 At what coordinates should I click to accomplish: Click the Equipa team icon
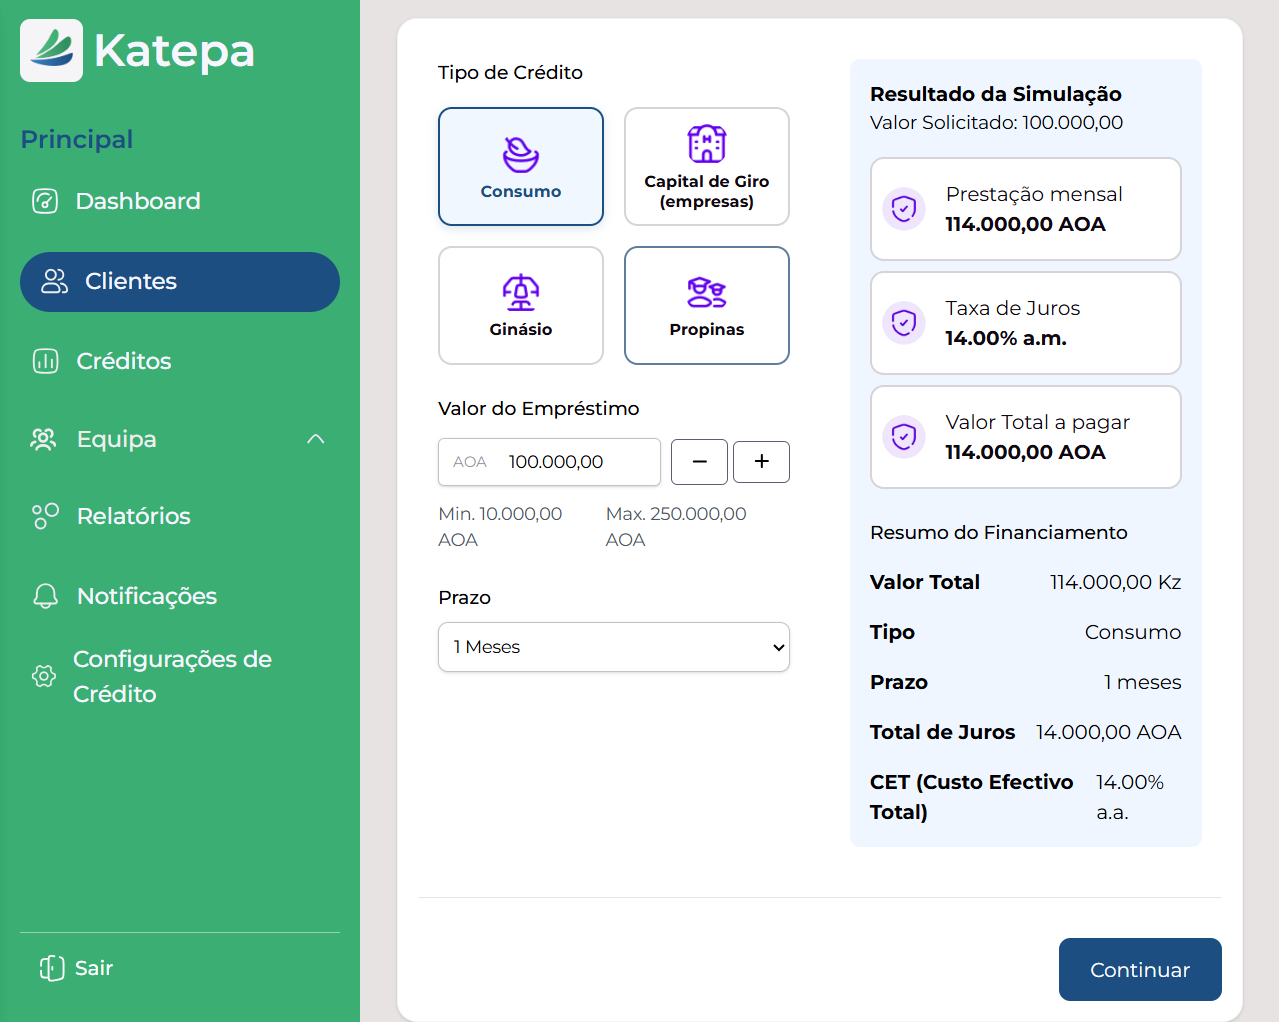tap(44, 439)
